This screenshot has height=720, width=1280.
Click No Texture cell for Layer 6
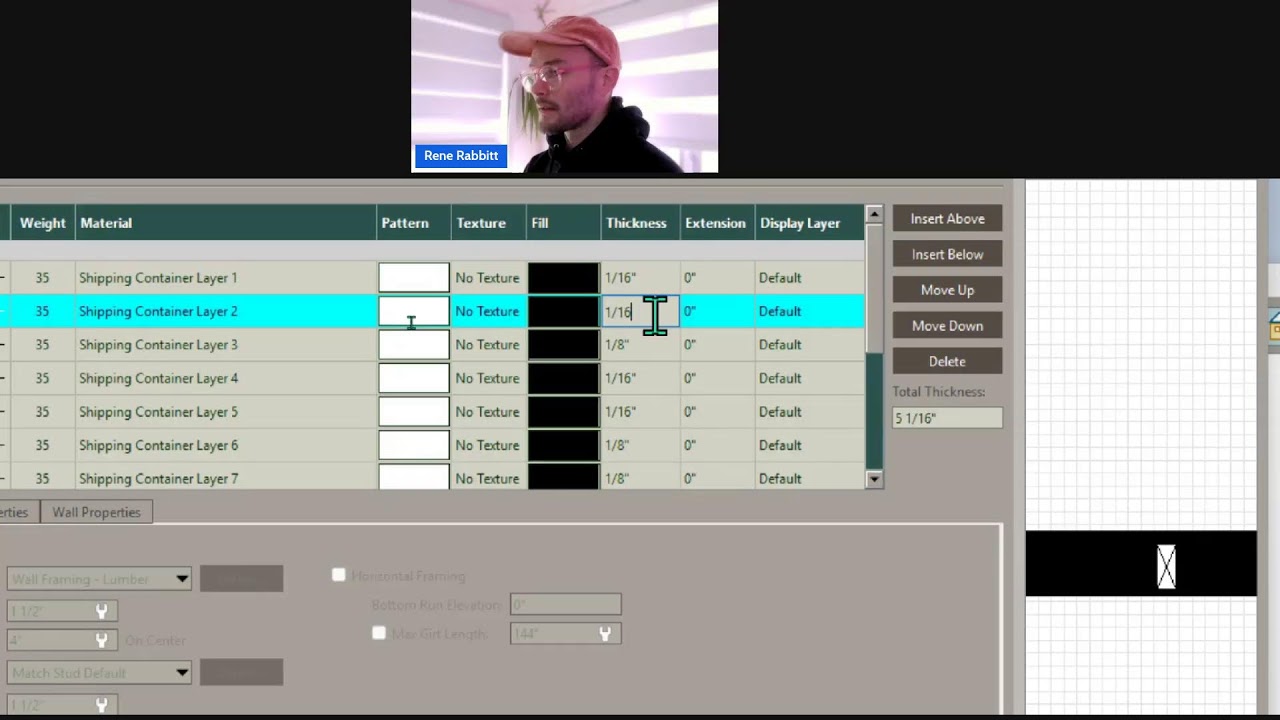(487, 445)
